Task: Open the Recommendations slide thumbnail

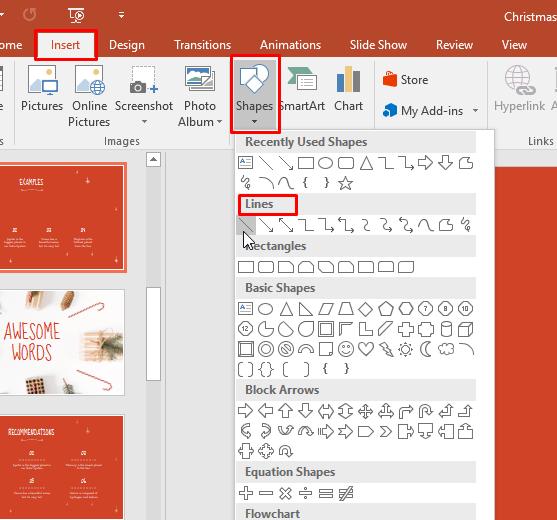Action: click(61, 467)
